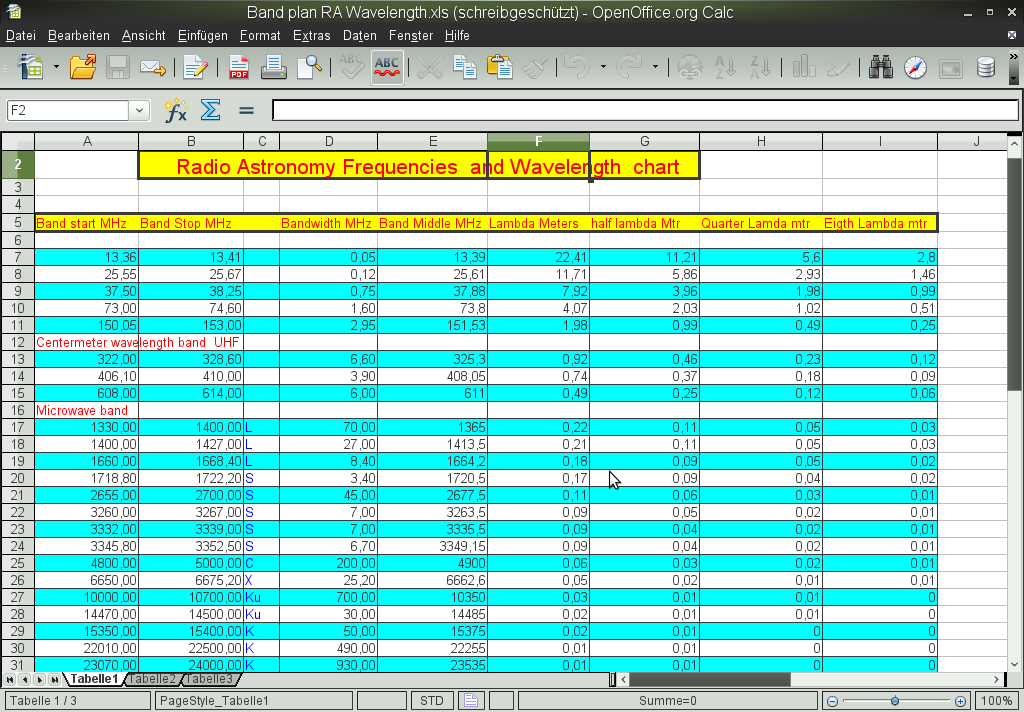Click the Sum sigma icon
The height and width of the screenshot is (712, 1024).
(x=210, y=110)
